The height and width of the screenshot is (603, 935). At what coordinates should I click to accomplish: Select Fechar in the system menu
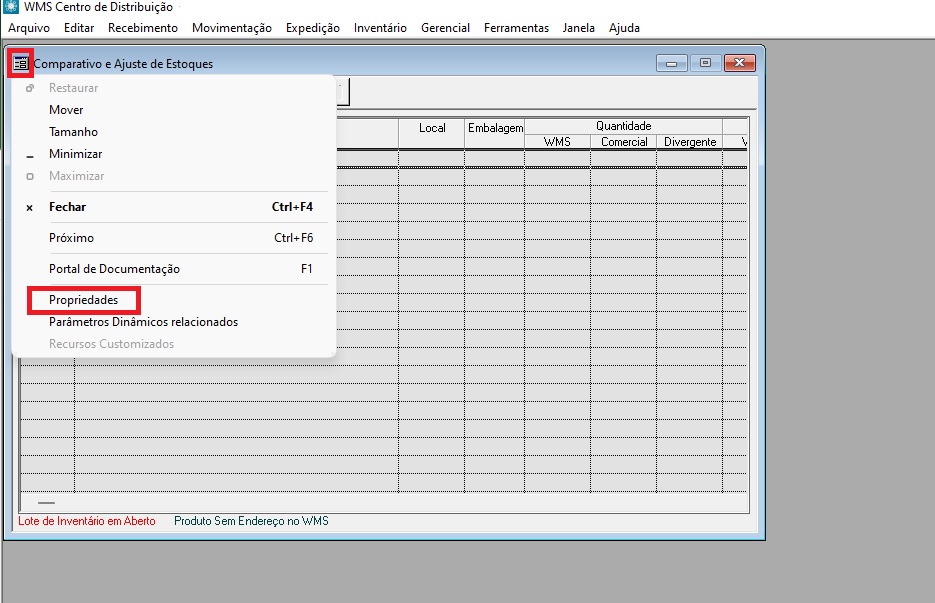pos(67,207)
